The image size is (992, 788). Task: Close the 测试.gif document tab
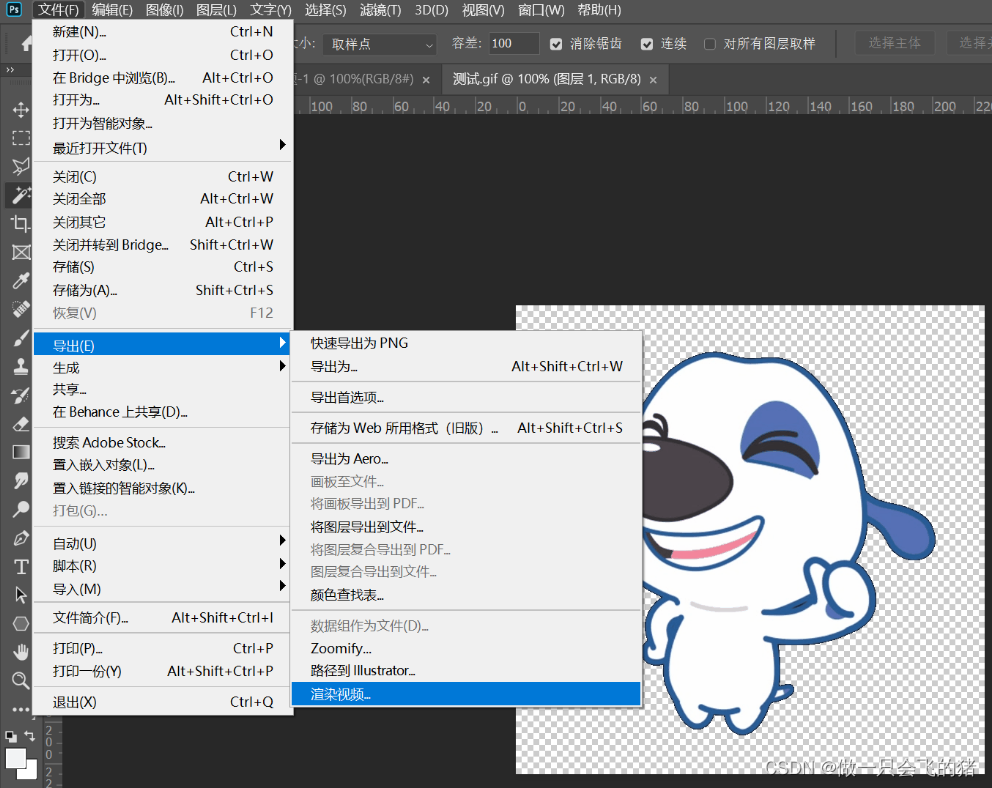point(654,80)
